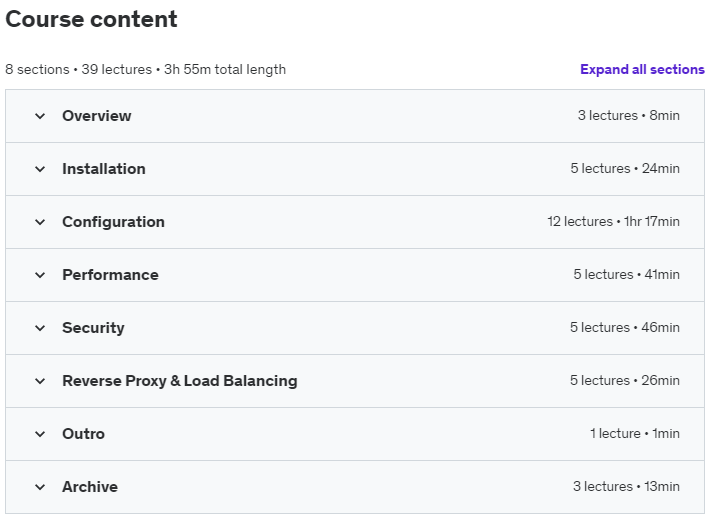Select the Outro section heading

point(83,434)
